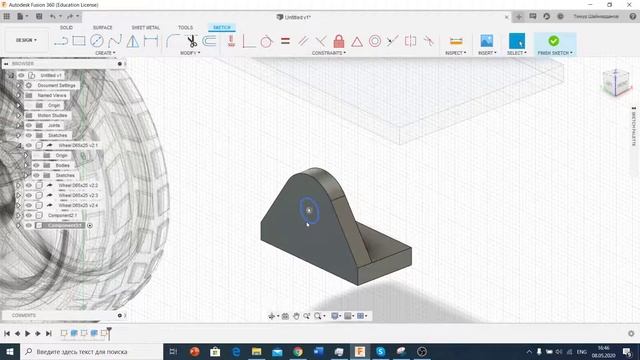Open the CREATE dropdown menu
Image resolution: width=640 pixels, height=360 pixels.
(x=105, y=53)
